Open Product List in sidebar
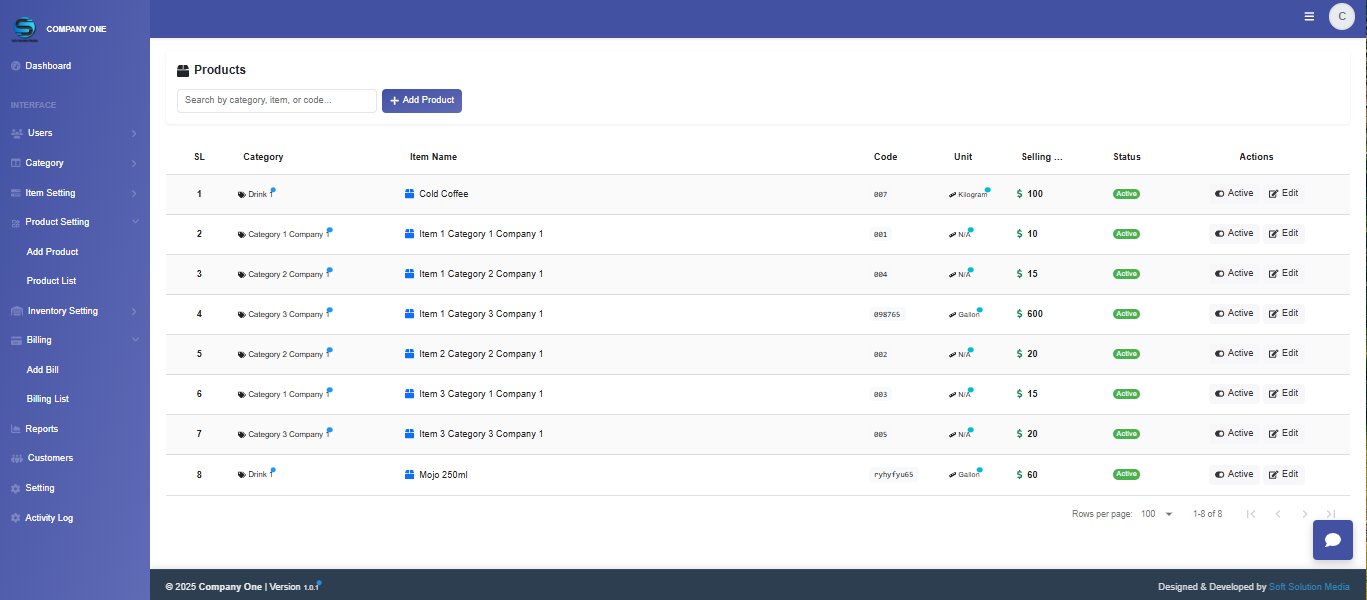The height and width of the screenshot is (600, 1367). coord(52,281)
